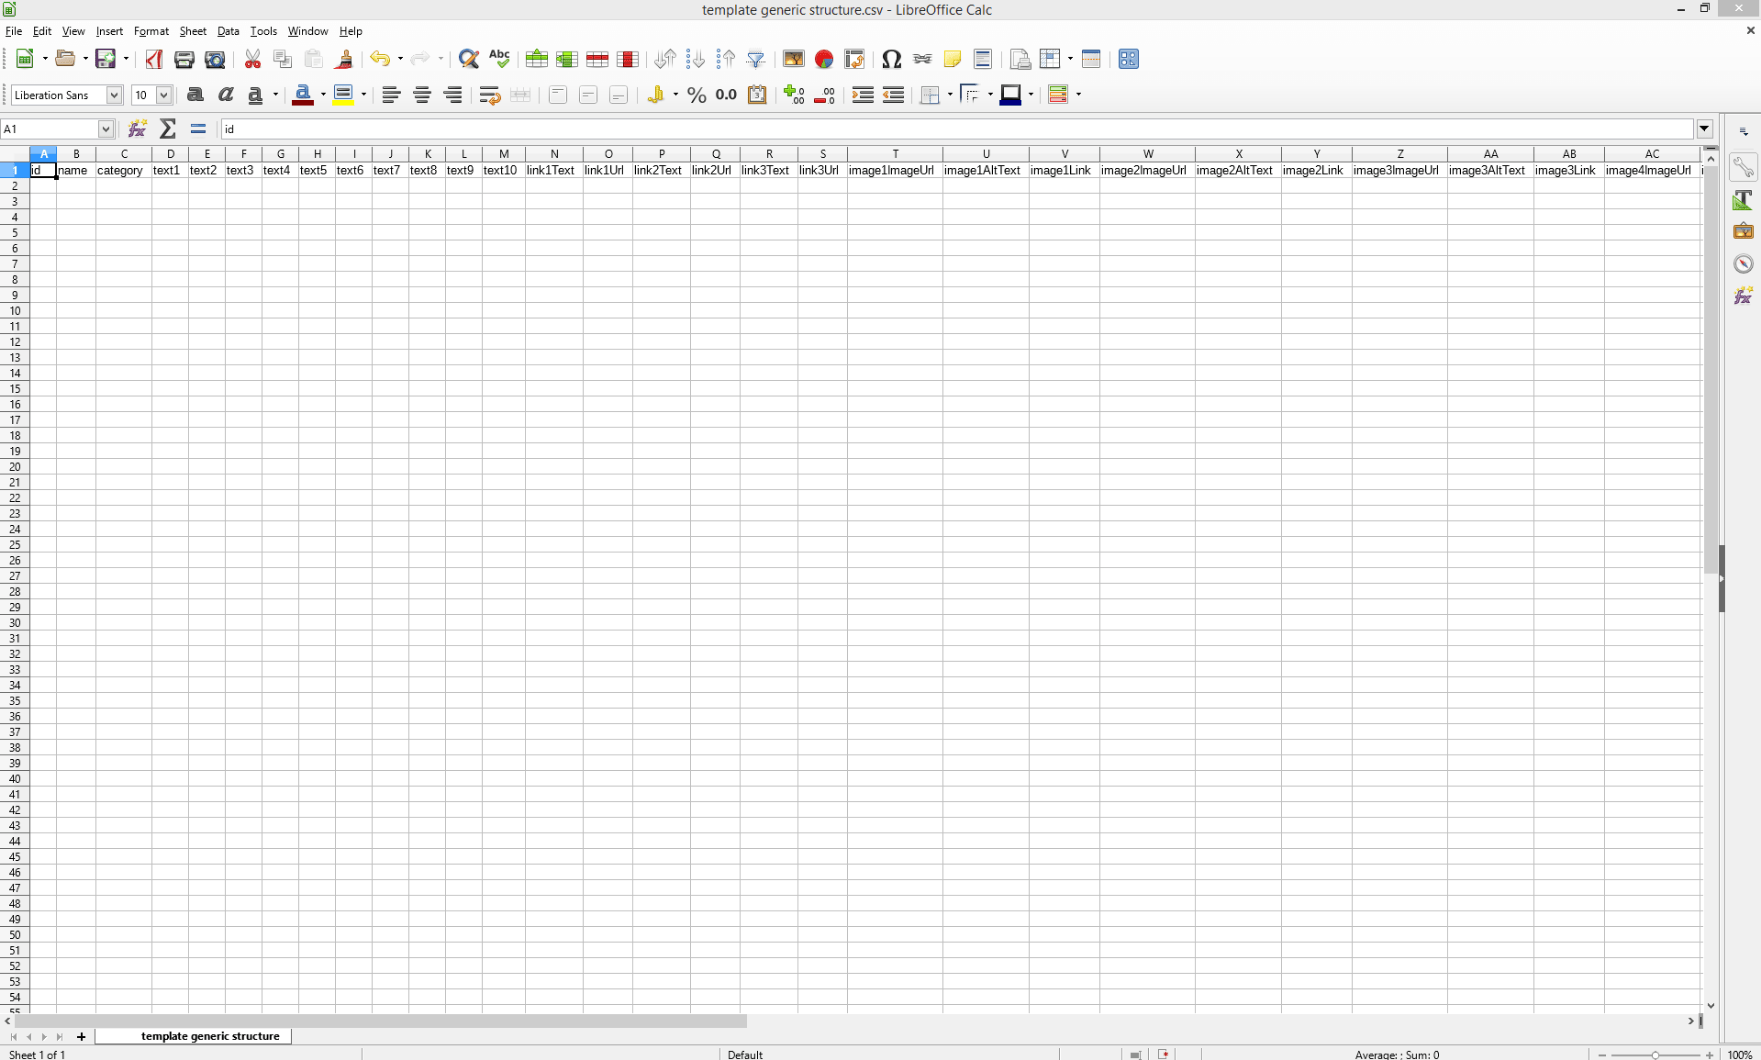Insert a chart using the pie icon
The height and width of the screenshot is (1060, 1761).
pyautogui.click(x=824, y=59)
